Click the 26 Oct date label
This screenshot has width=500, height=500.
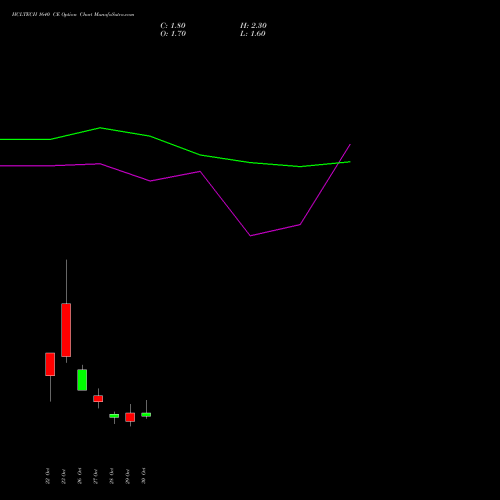pyautogui.click(x=80, y=476)
